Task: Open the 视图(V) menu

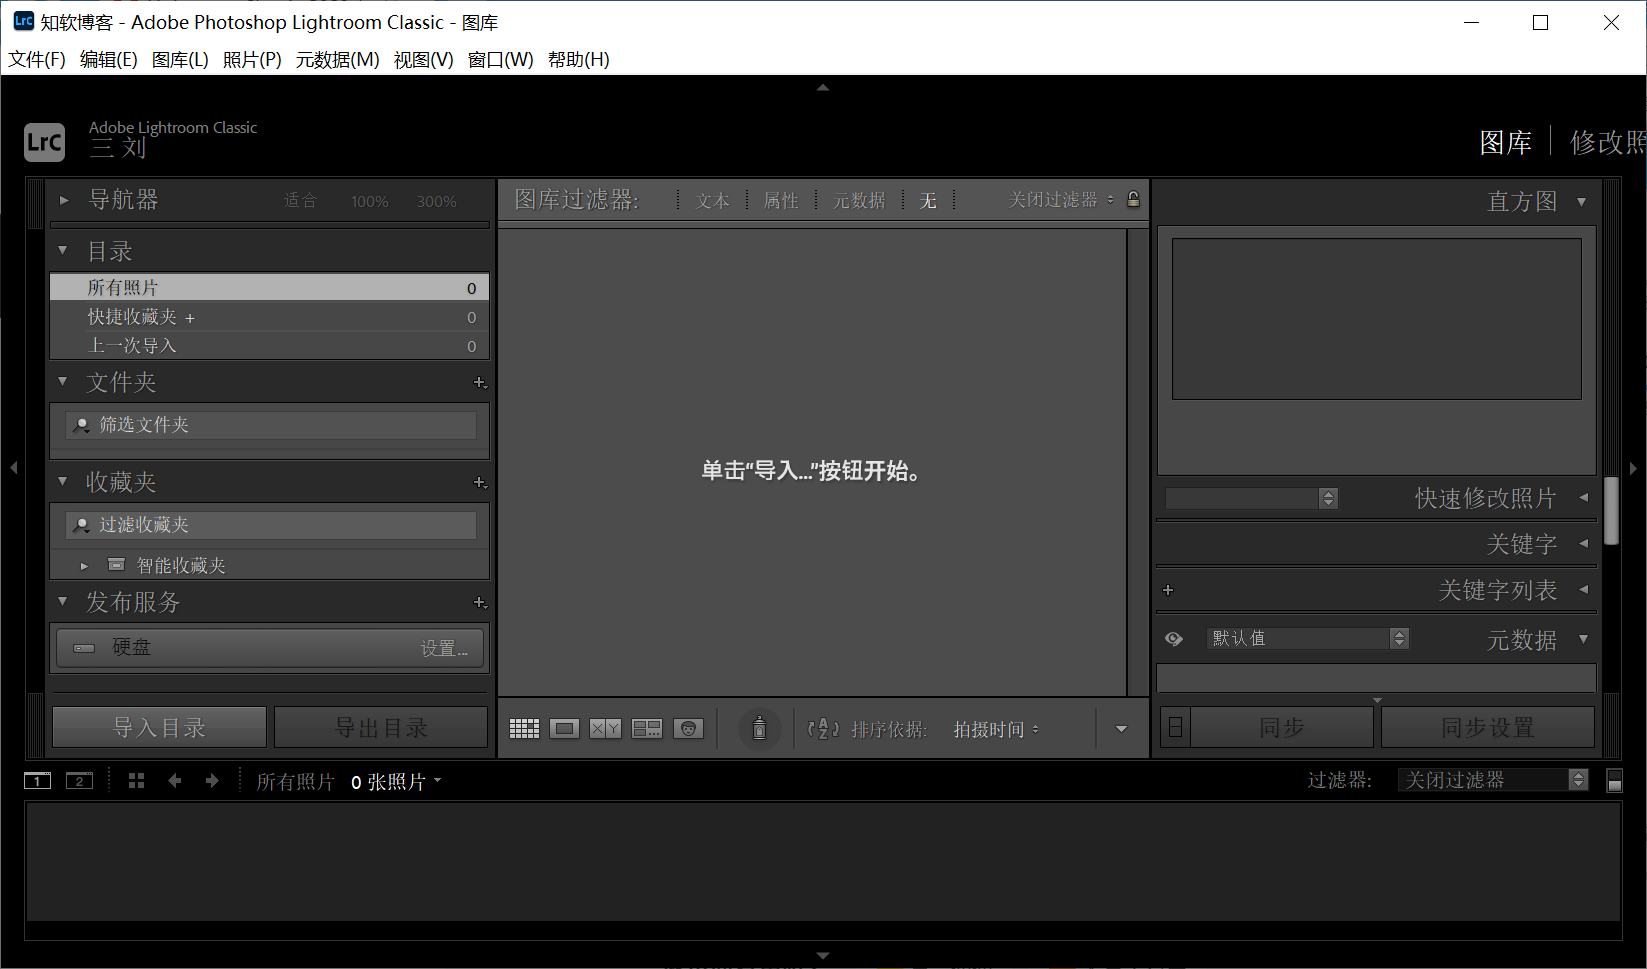Action: (424, 60)
